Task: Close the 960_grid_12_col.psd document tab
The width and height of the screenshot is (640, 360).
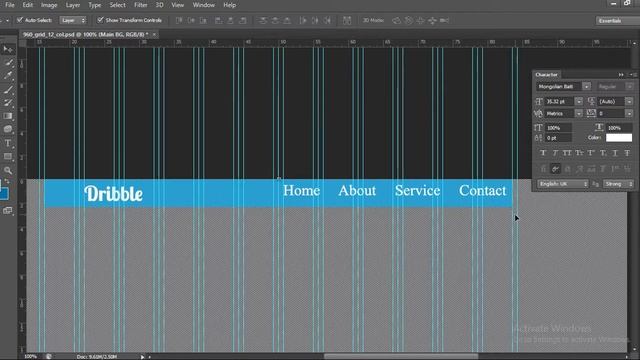Action: point(154,35)
